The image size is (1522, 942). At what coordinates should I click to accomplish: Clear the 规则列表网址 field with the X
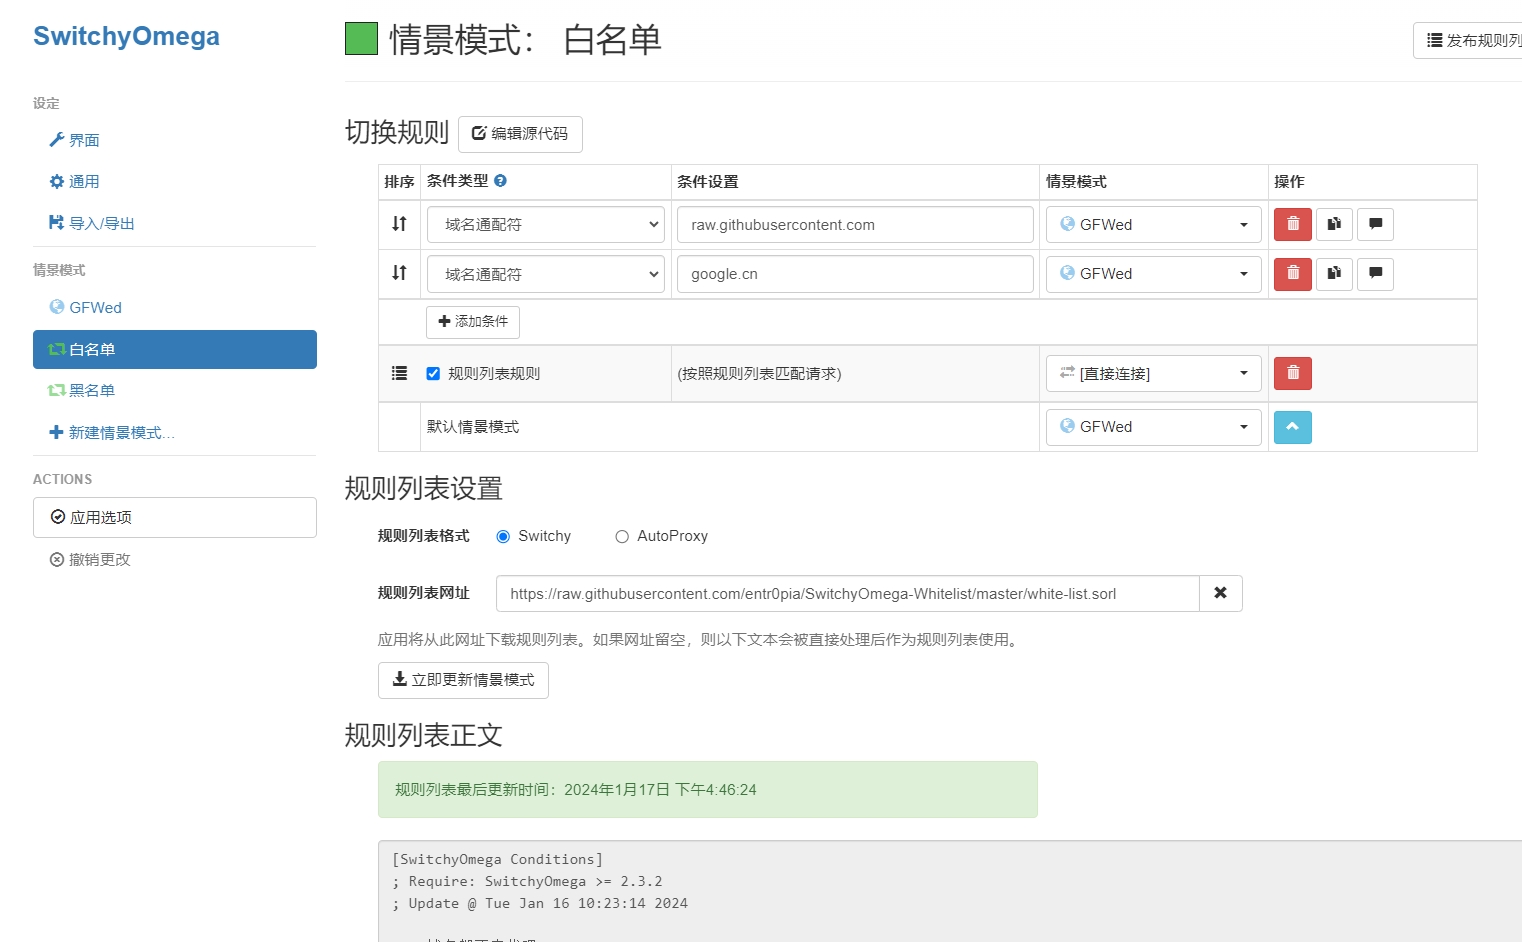[x=1220, y=593]
